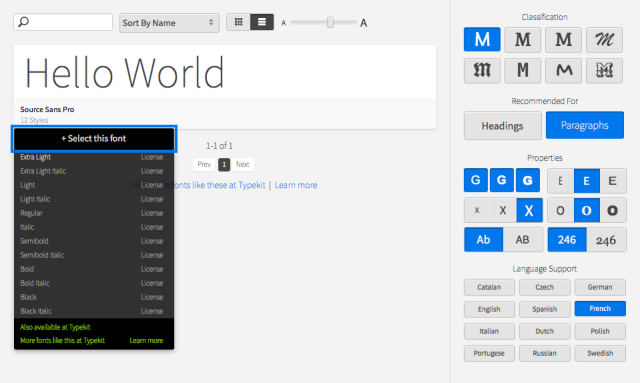Screen dimensions: 640x383
Task: Toggle Czech language support
Action: (x=544, y=287)
